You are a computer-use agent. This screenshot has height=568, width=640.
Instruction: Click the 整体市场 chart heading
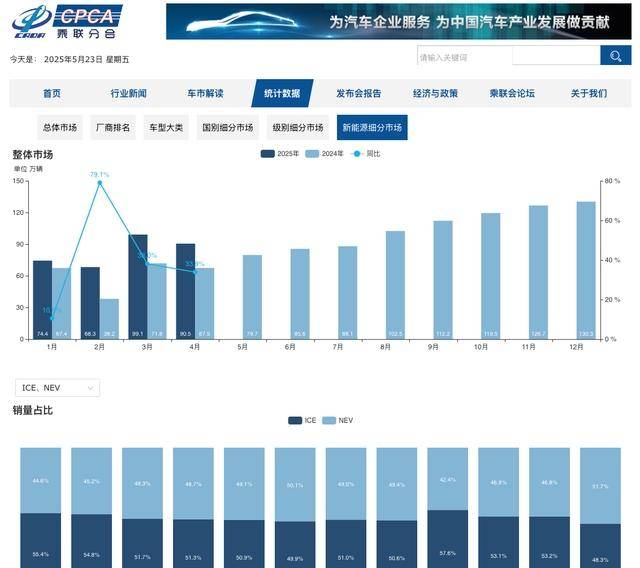tap(33, 155)
